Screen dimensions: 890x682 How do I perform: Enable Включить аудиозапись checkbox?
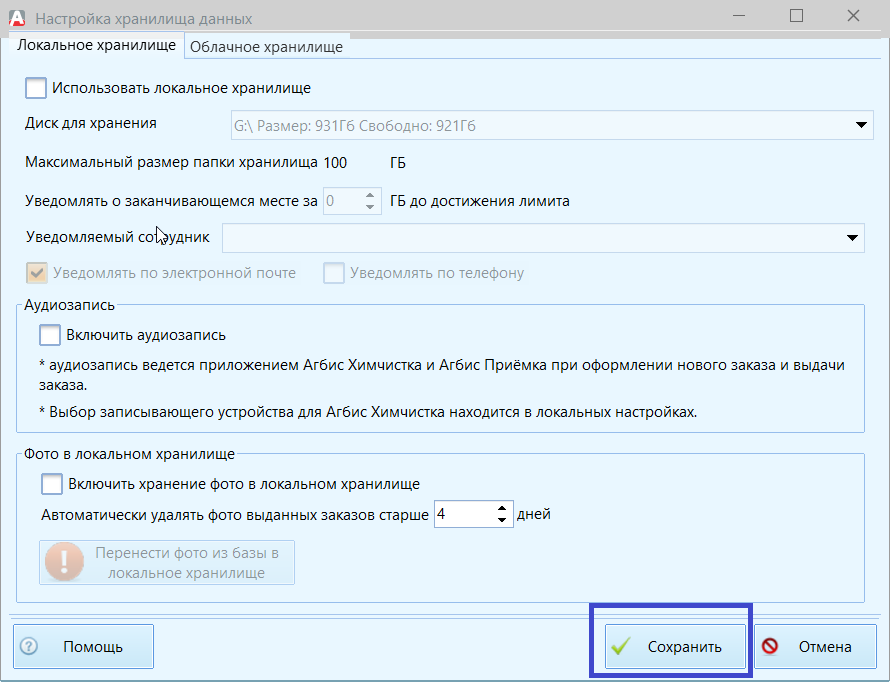[50, 335]
